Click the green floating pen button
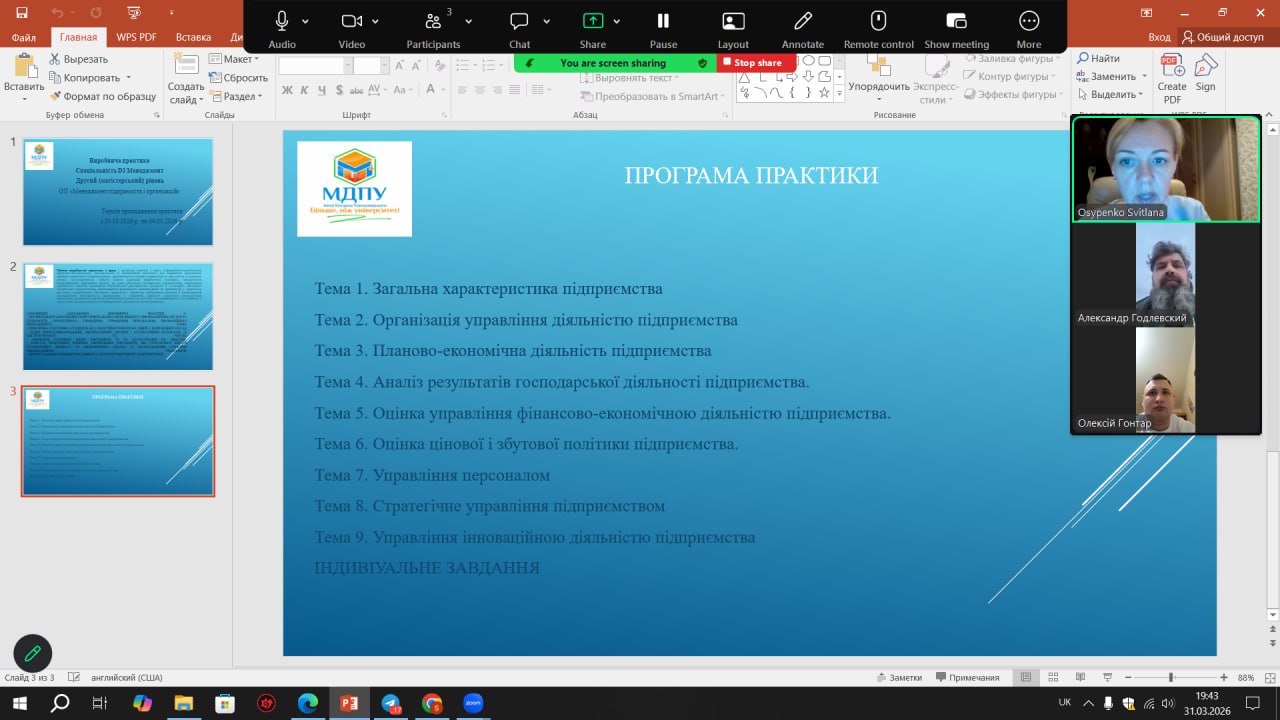The height and width of the screenshot is (720, 1280). point(32,653)
